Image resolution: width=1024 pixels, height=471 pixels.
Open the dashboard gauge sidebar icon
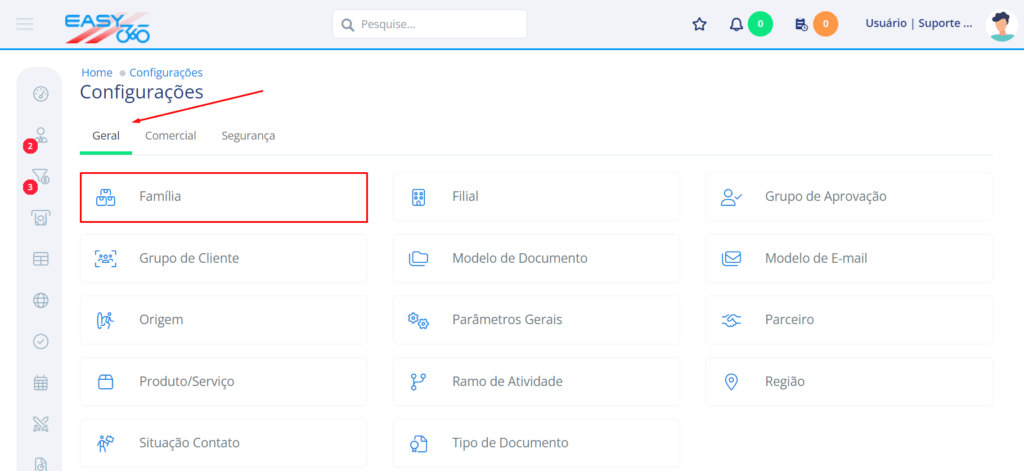pos(40,95)
